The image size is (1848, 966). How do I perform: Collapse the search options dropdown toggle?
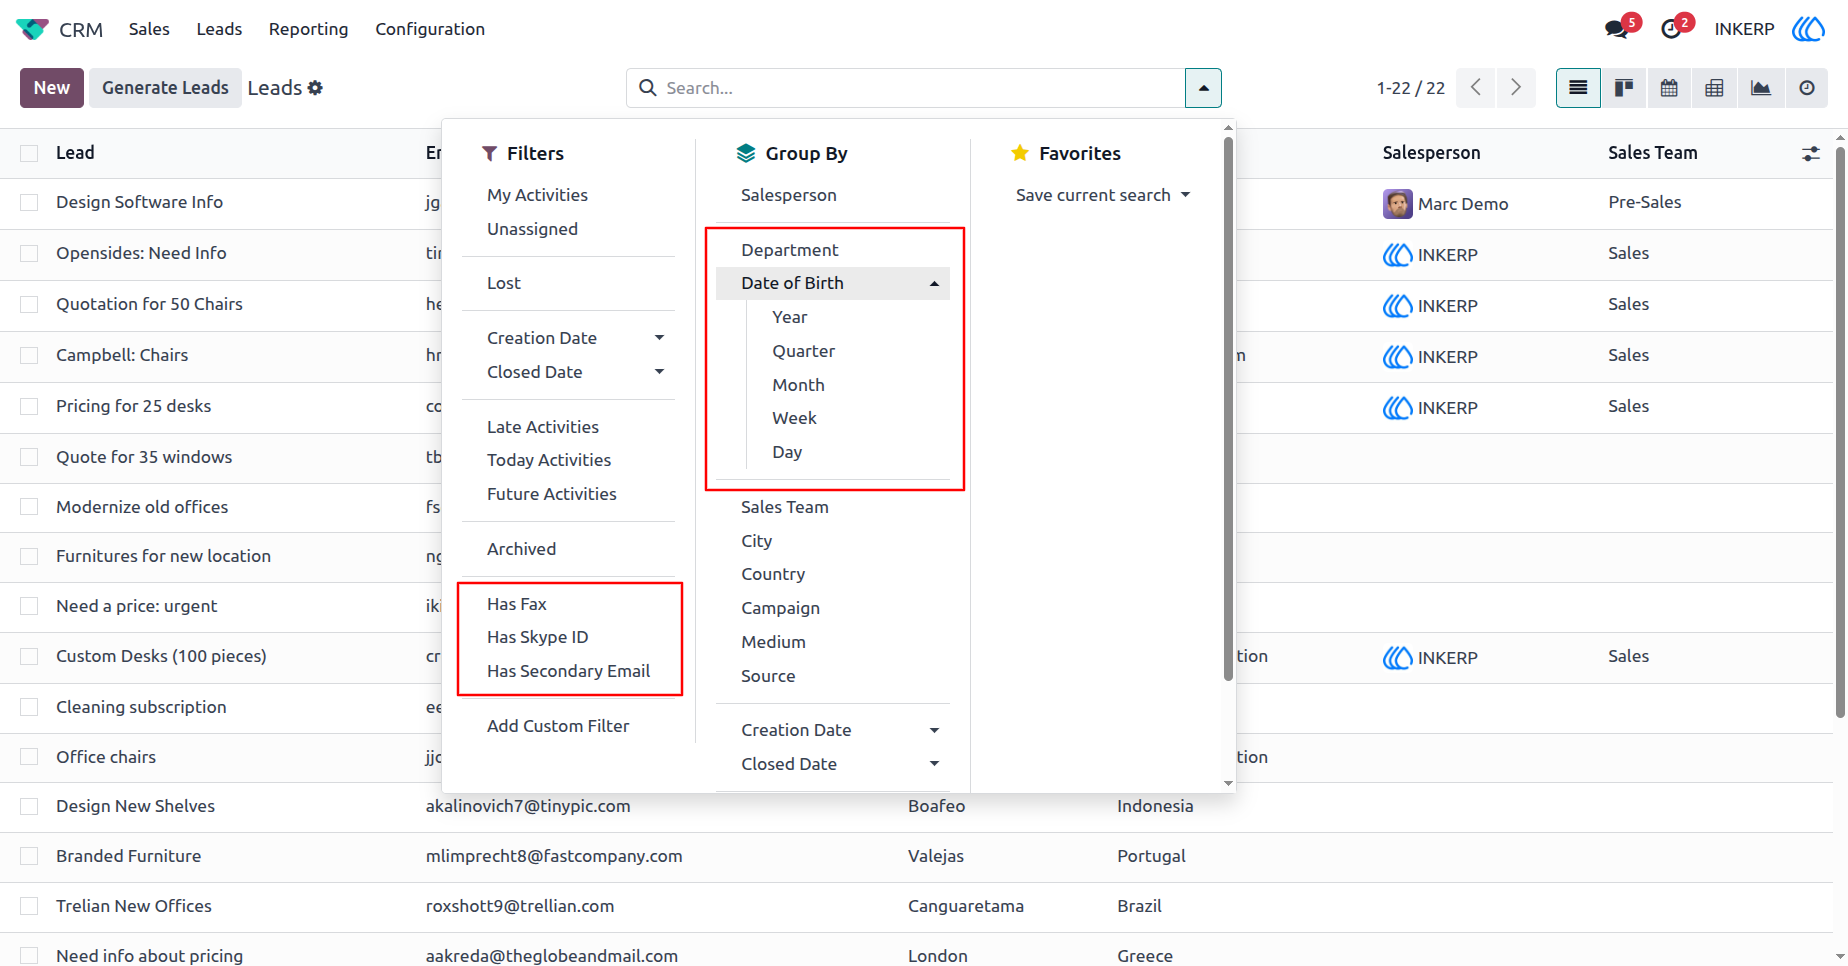[1203, 88]
